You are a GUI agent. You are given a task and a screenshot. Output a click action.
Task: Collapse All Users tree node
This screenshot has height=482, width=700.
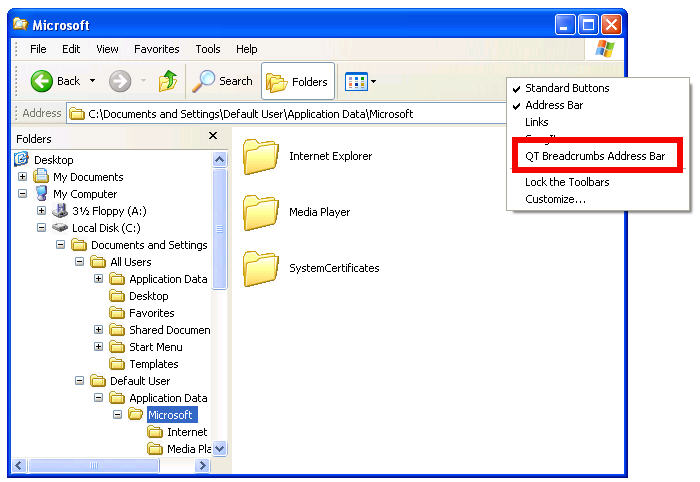[x=79, y=262]
